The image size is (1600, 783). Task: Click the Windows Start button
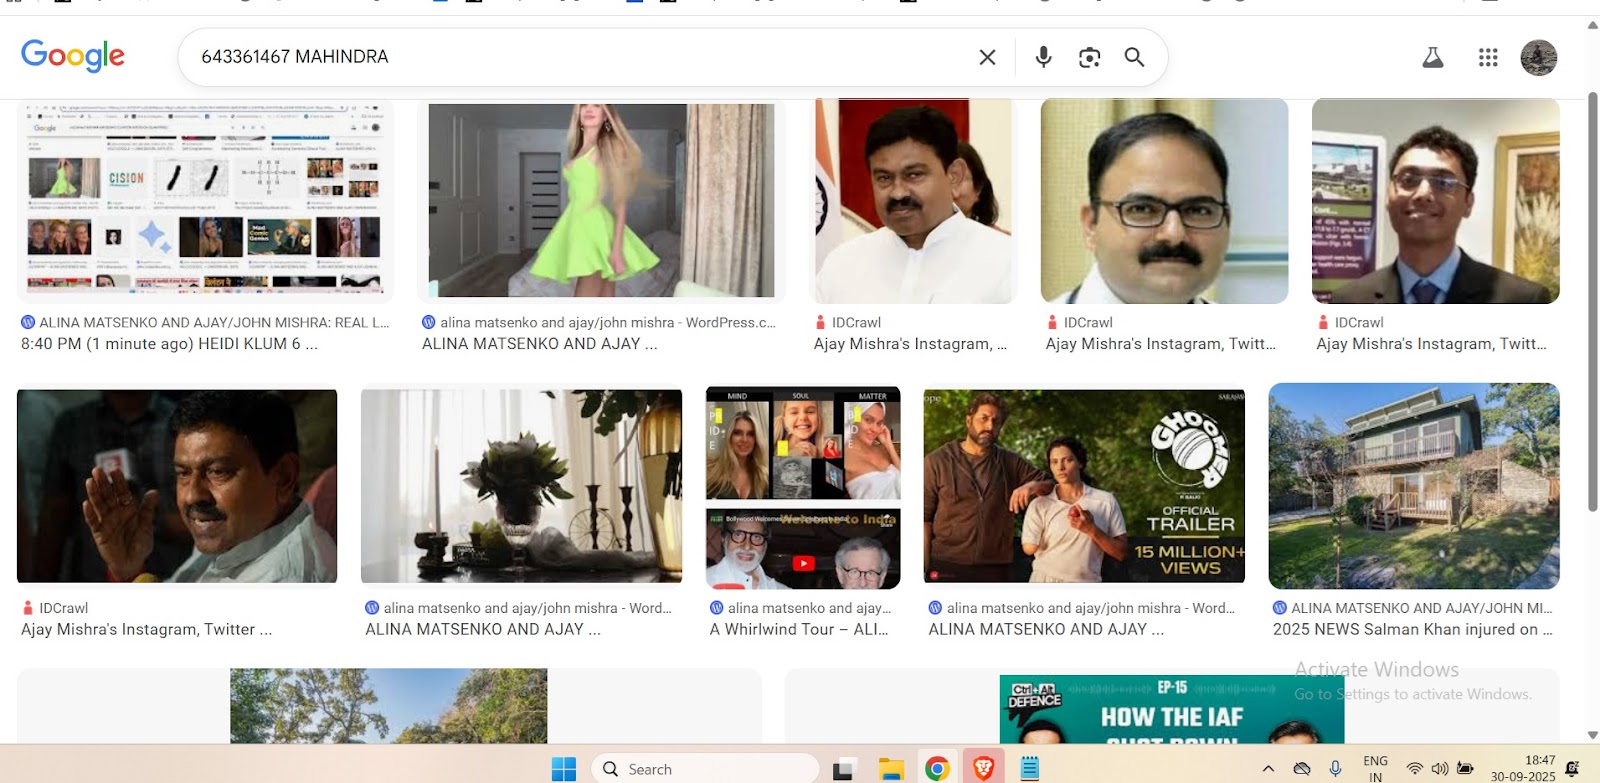coord(564,768)
